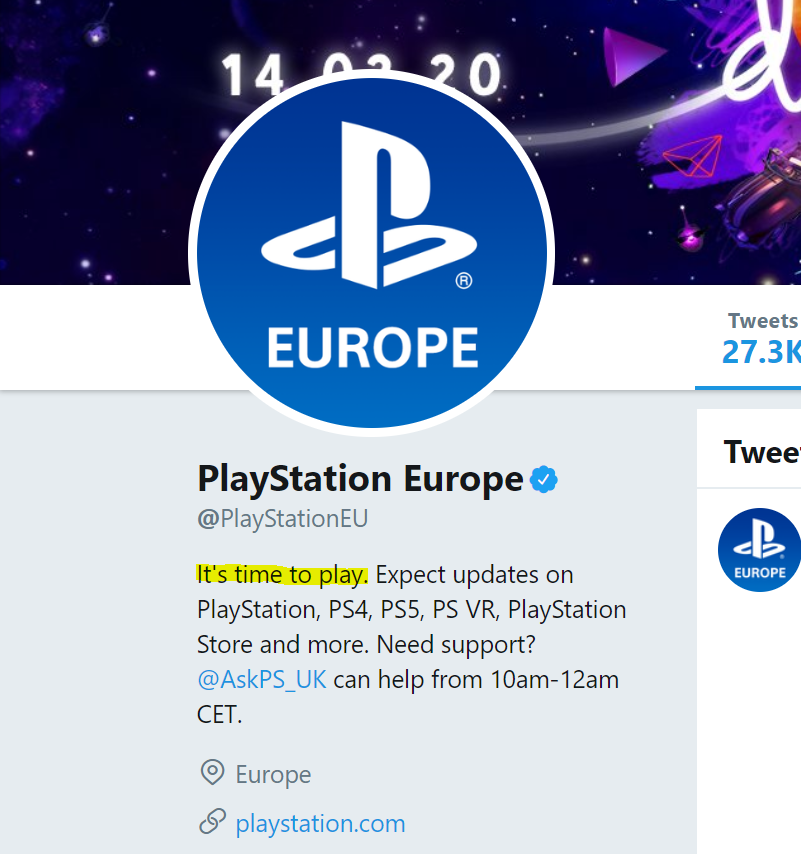The width and height of the screenshot is (801, 854).
Task: Click the highlighted "It's time to play." text
Action: [x=282, y=574]
